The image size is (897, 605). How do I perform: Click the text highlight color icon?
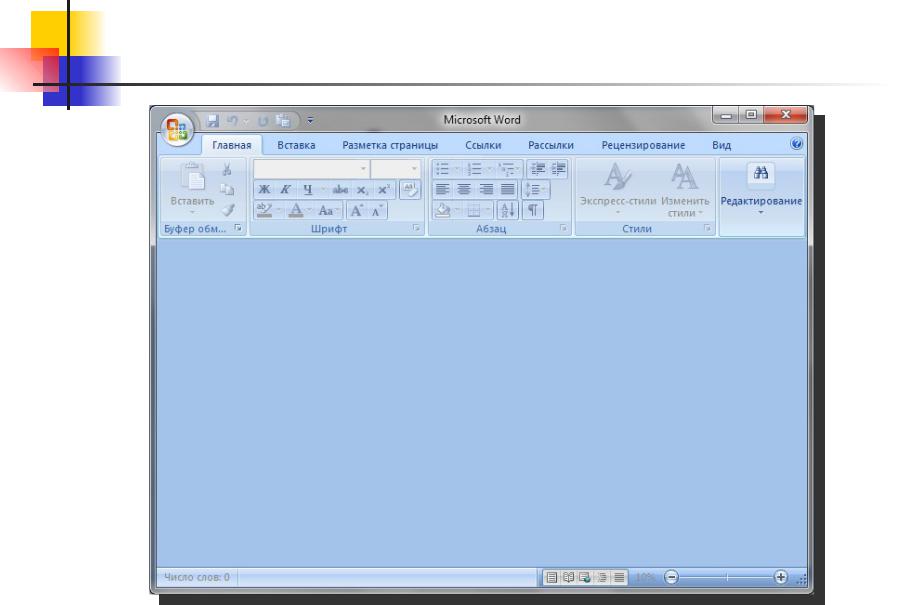(264, 210)
